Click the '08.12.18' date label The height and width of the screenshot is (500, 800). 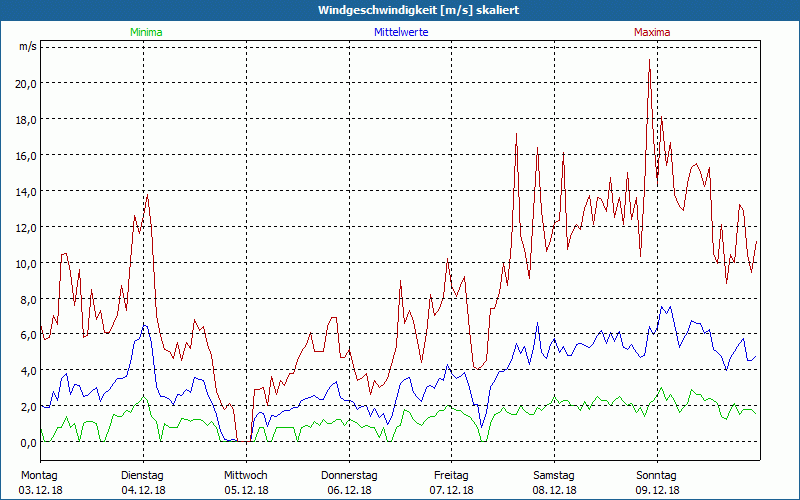(555, 490)
